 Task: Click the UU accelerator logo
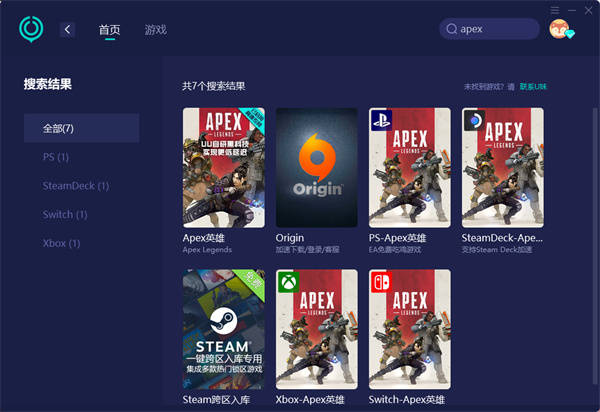coord(31,29)
